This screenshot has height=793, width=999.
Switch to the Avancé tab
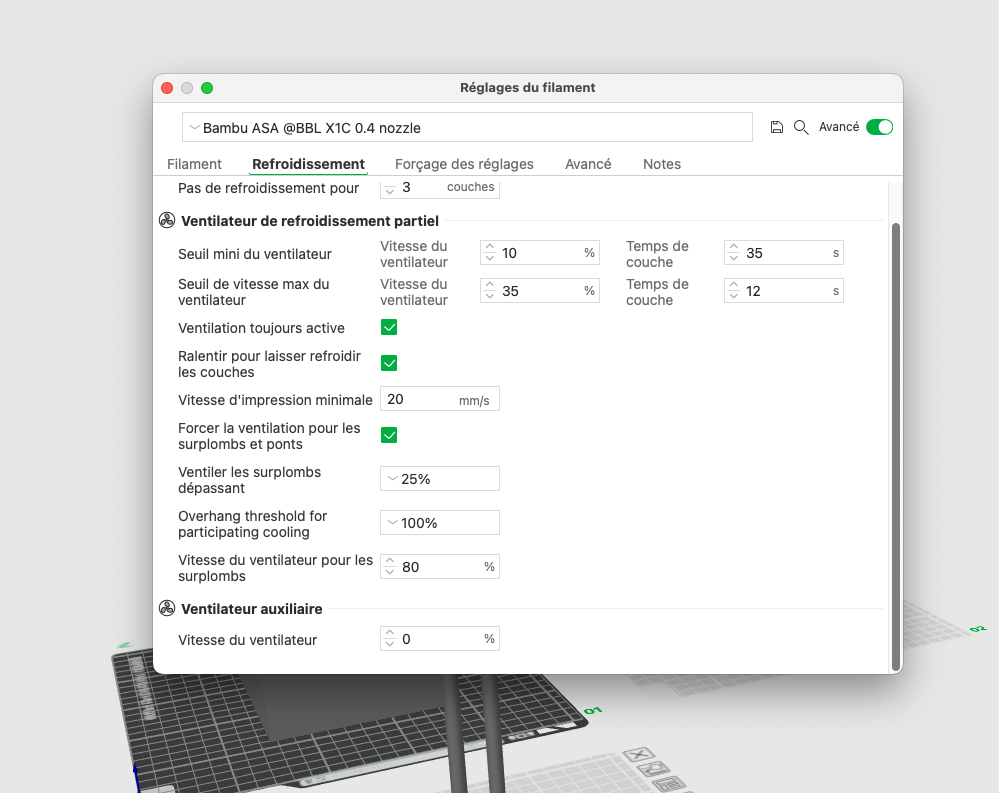[x=588, y=164]
